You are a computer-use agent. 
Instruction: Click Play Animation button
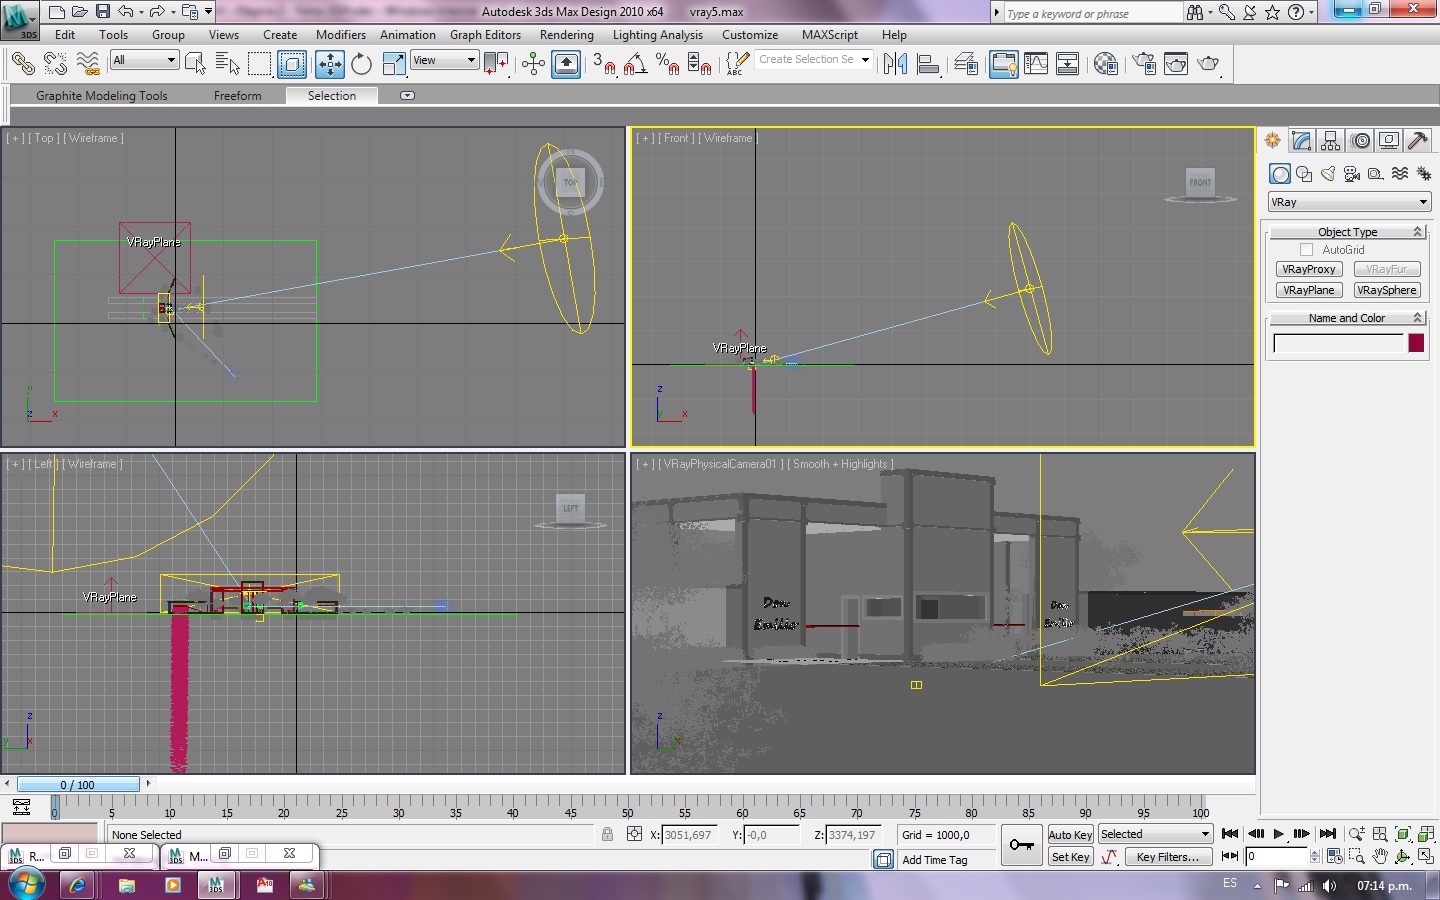coord(1278,834)
